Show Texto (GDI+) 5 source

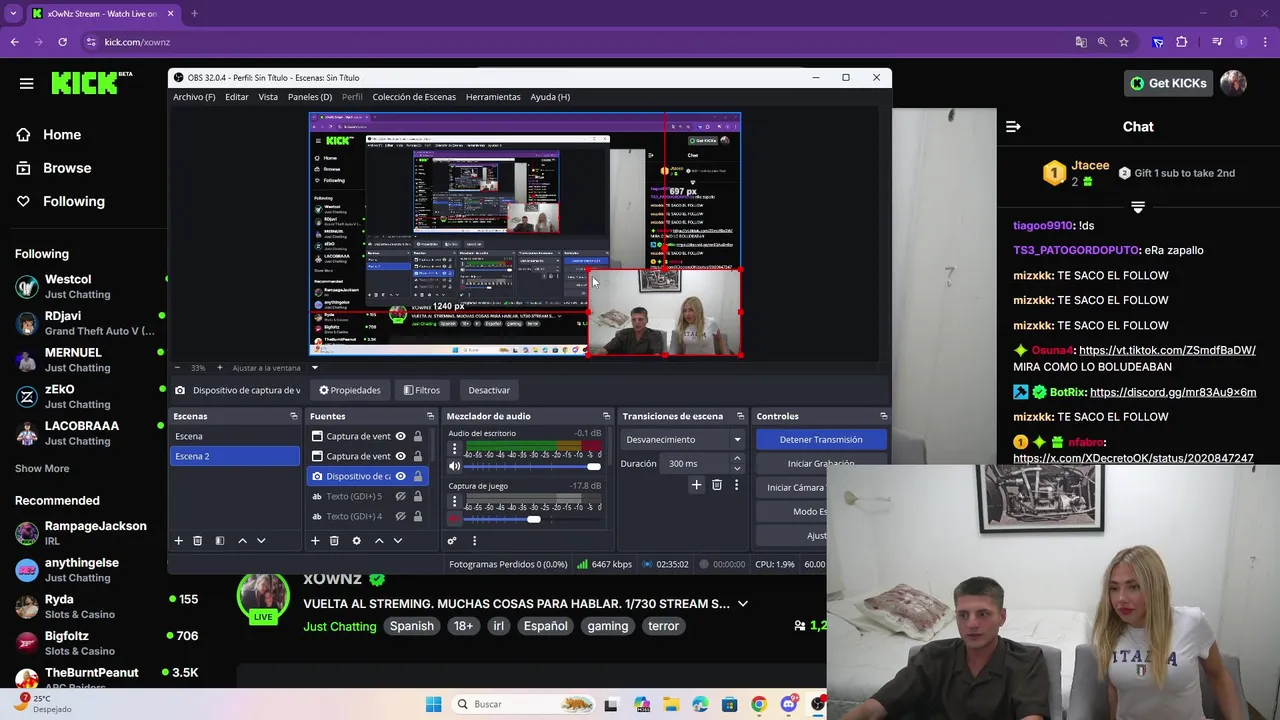pos(400,496)
